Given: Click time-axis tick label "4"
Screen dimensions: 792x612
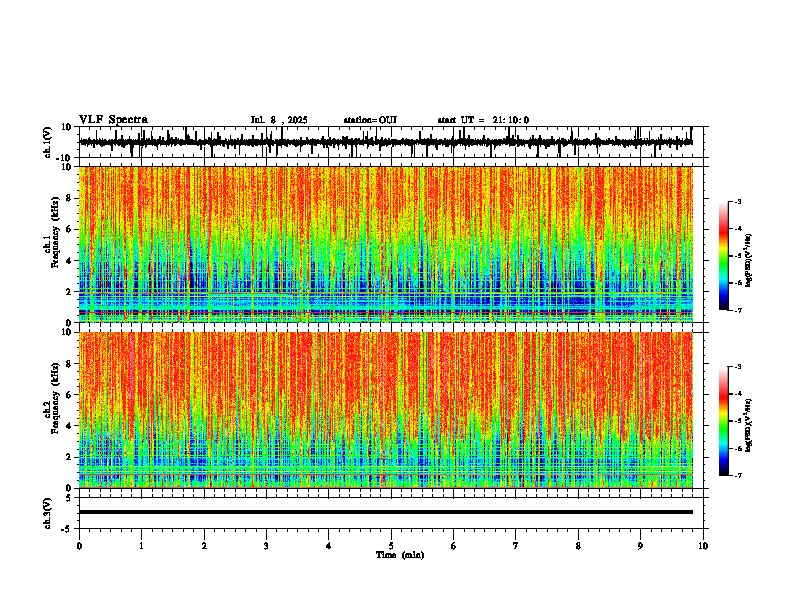Looking at the screenshot, I should click(329, 546).
